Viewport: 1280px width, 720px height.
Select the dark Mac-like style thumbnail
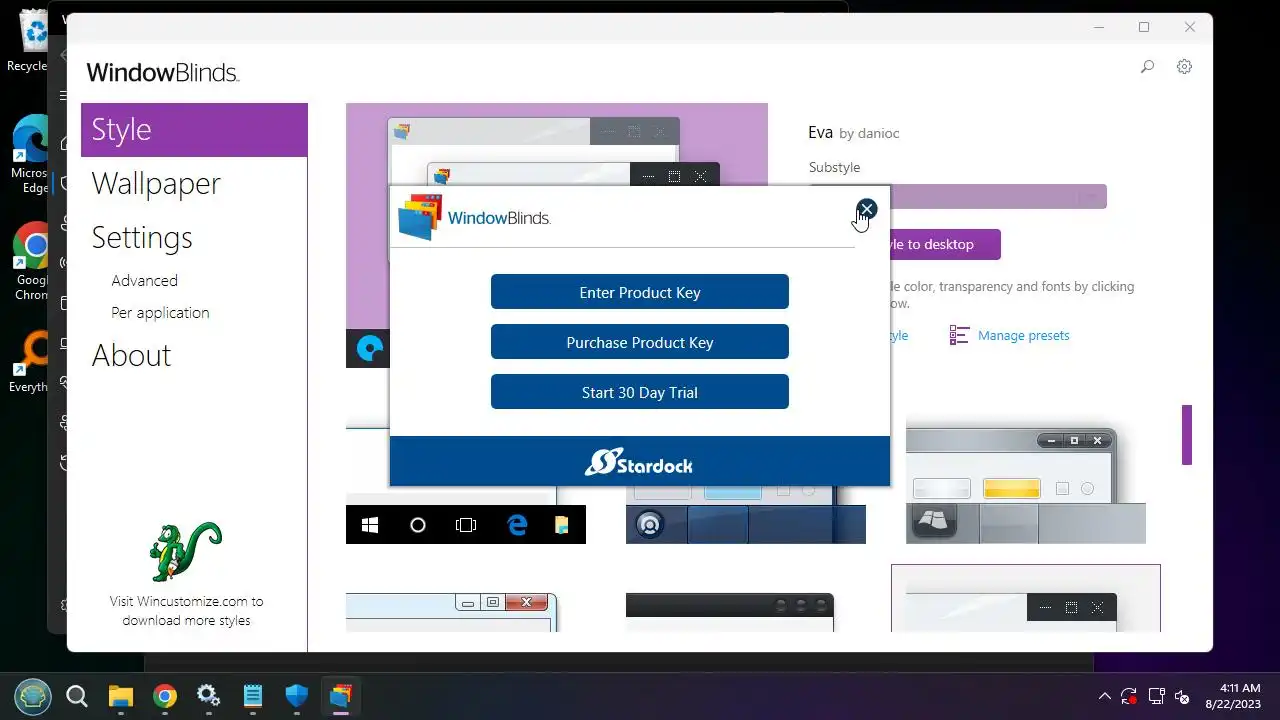pyautogui.click(x=730, y=612)
